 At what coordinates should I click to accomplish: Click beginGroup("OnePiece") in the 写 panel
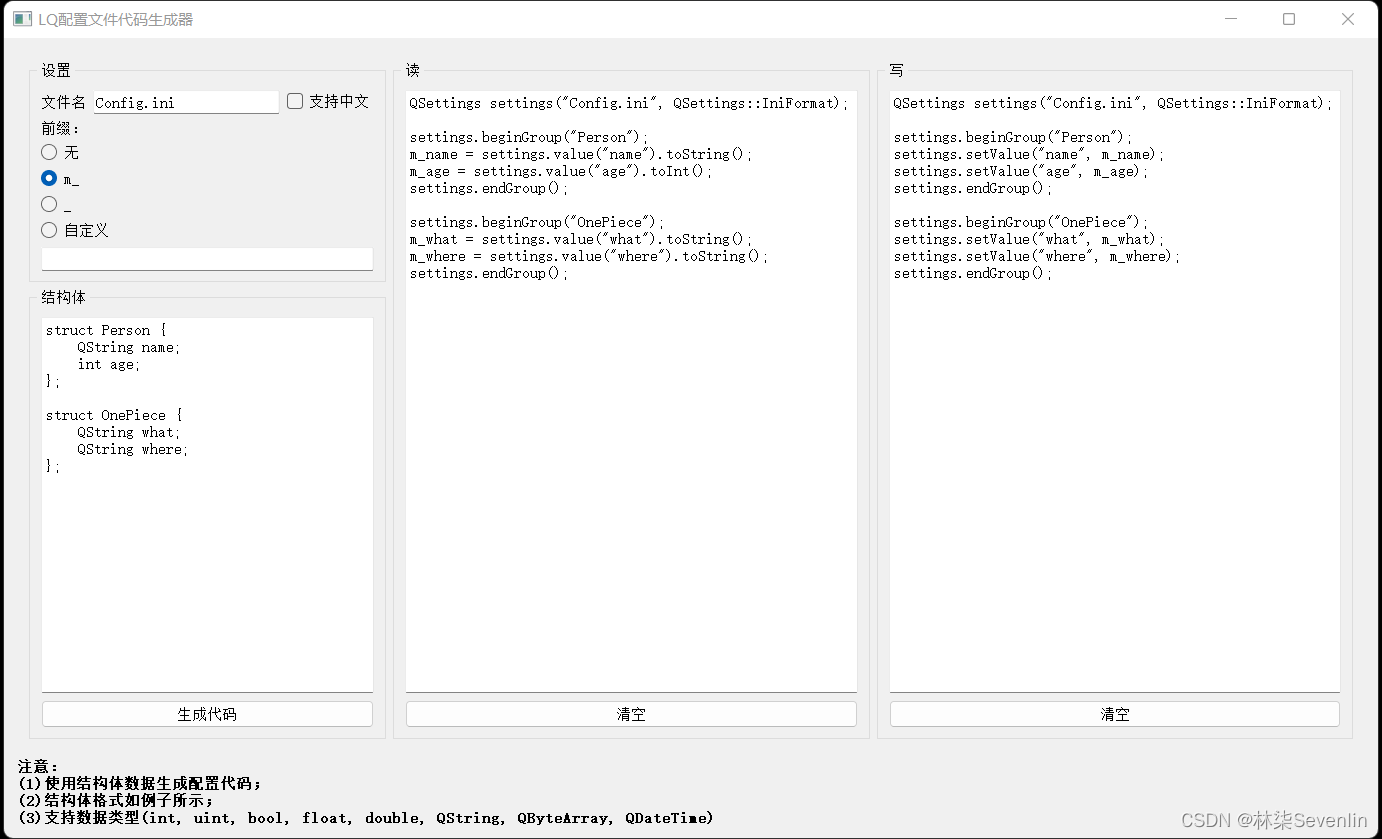[x=1021, y=222]
